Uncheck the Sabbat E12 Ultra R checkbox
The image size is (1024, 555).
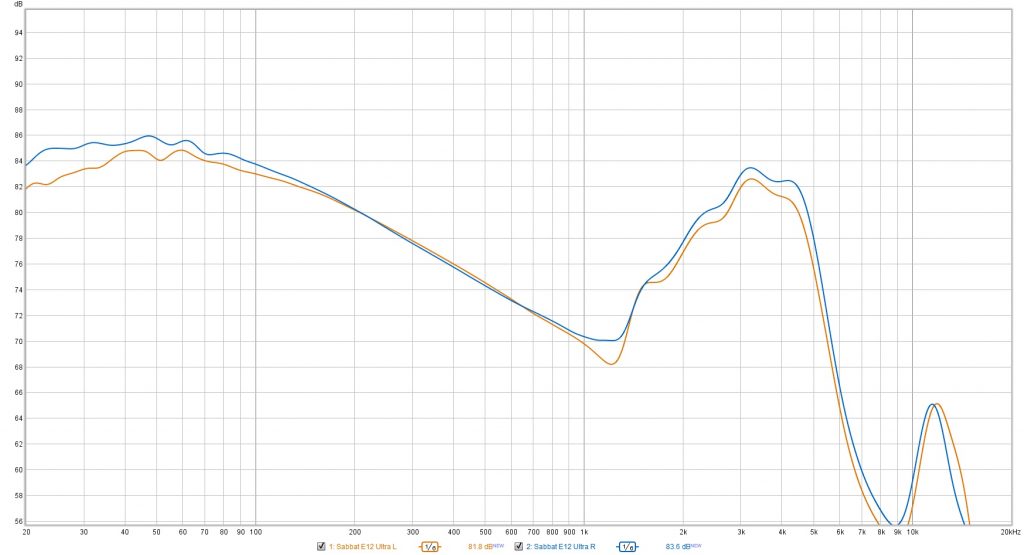519,546
